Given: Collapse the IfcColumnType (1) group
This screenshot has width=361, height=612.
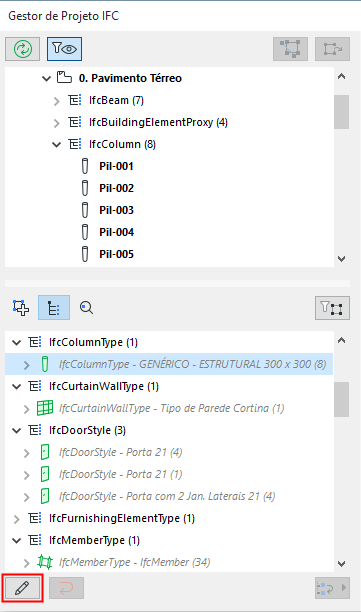Looking at the screenshot, I should coord(16,343).
